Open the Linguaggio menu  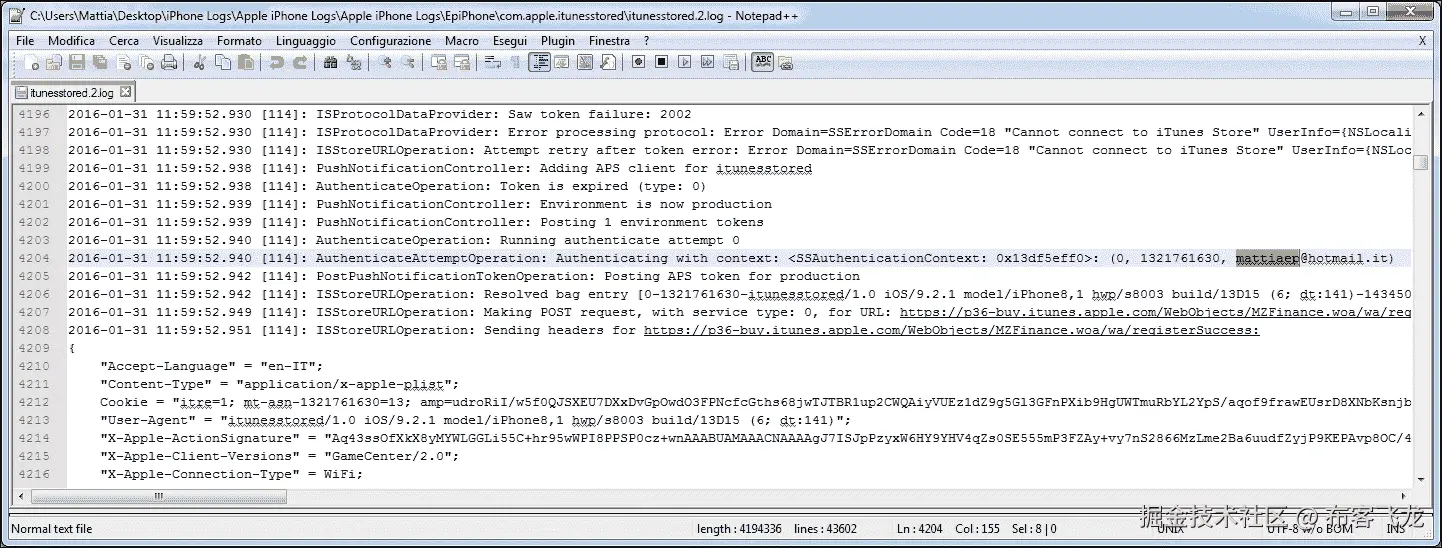[306, 41]
